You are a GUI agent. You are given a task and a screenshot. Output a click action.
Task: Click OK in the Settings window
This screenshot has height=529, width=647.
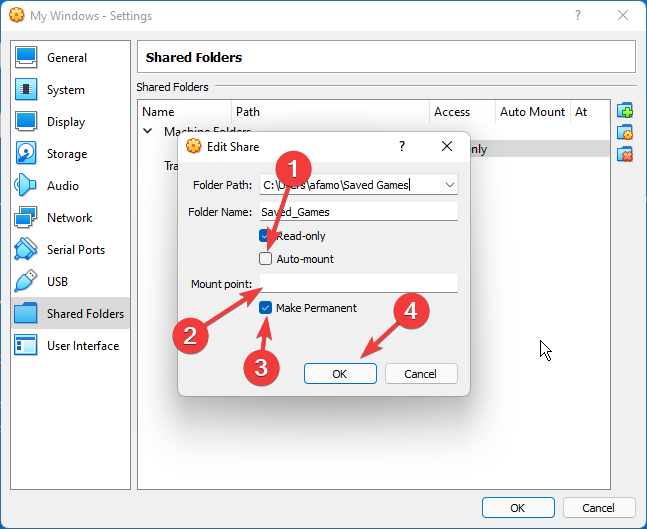pos(518,508)
